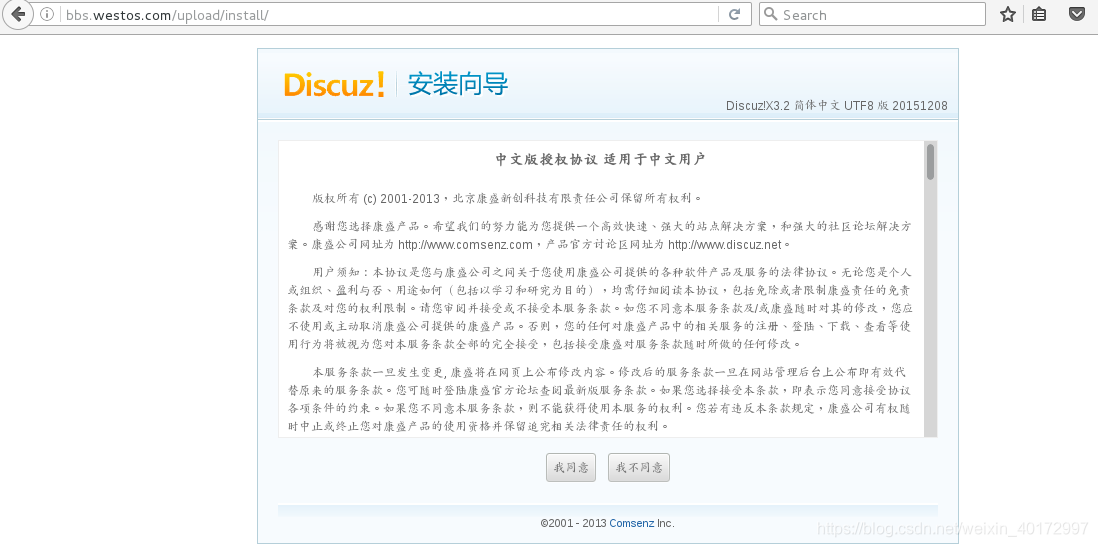Reload the page with the refresh icon
Image resolution: width=1098 pixels, height=547 pixels.
tap(735, 14)
